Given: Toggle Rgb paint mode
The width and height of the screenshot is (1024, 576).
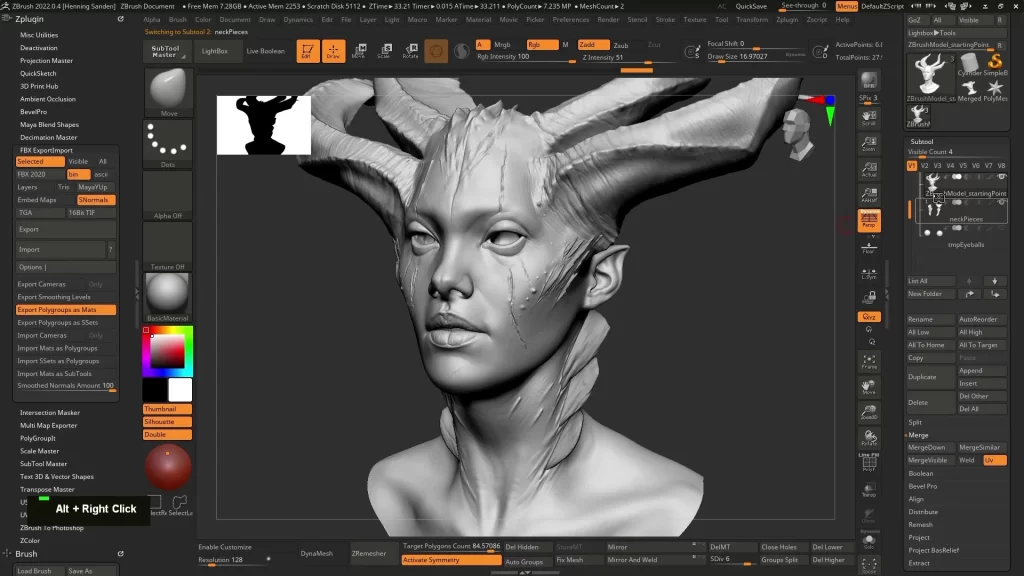Looking at the screenshot, I should (x=542, y=44).
